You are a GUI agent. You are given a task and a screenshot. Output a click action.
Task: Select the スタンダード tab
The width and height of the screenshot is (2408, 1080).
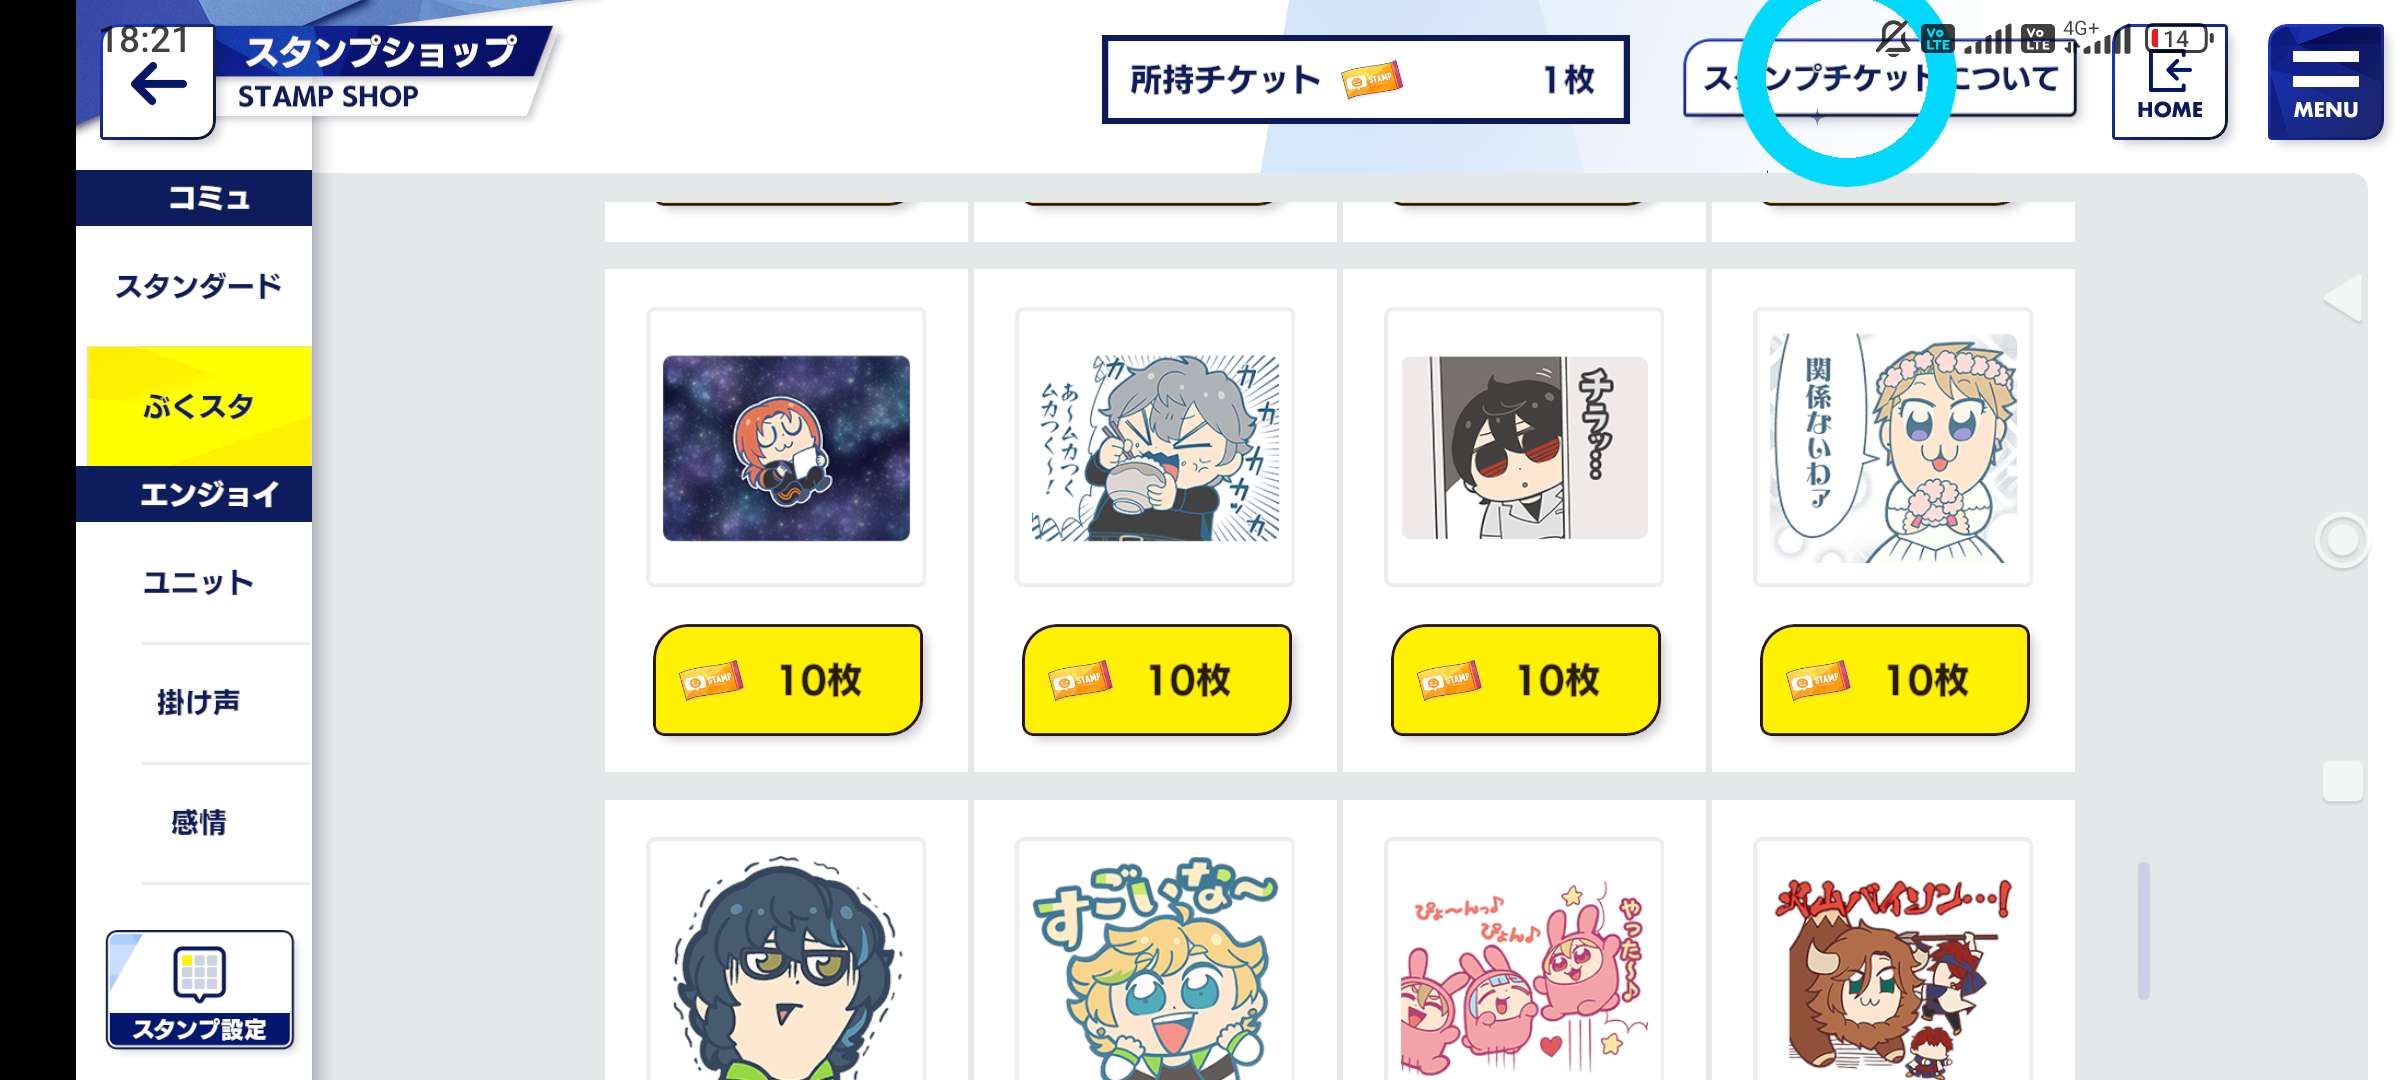click(x=198, y=286)
